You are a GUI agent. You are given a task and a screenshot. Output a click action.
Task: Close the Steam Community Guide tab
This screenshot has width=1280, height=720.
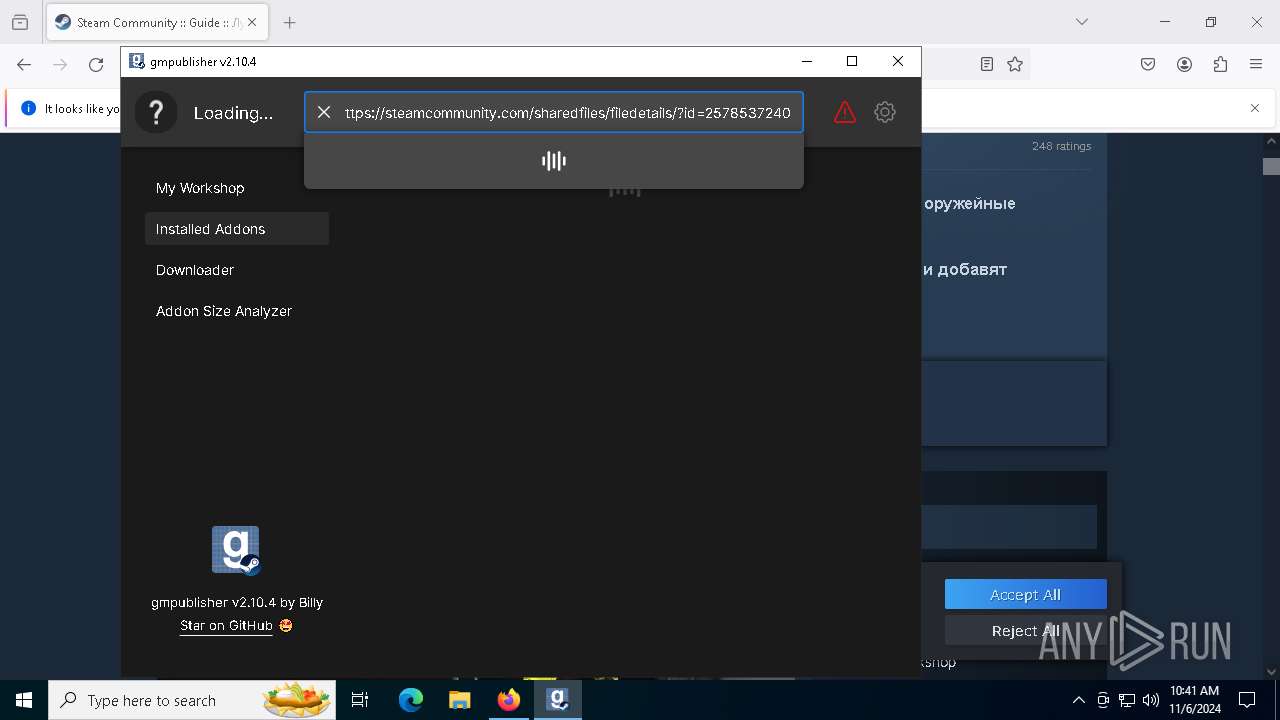click(251, 22)
